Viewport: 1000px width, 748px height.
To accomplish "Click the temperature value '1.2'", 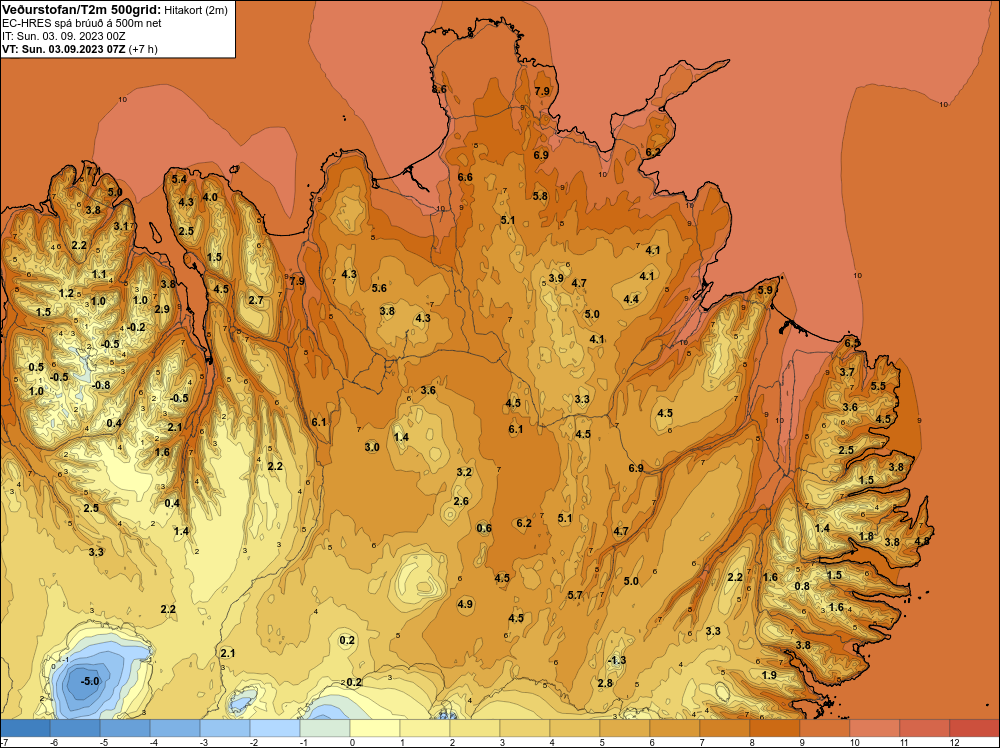I will coord(66,294).
